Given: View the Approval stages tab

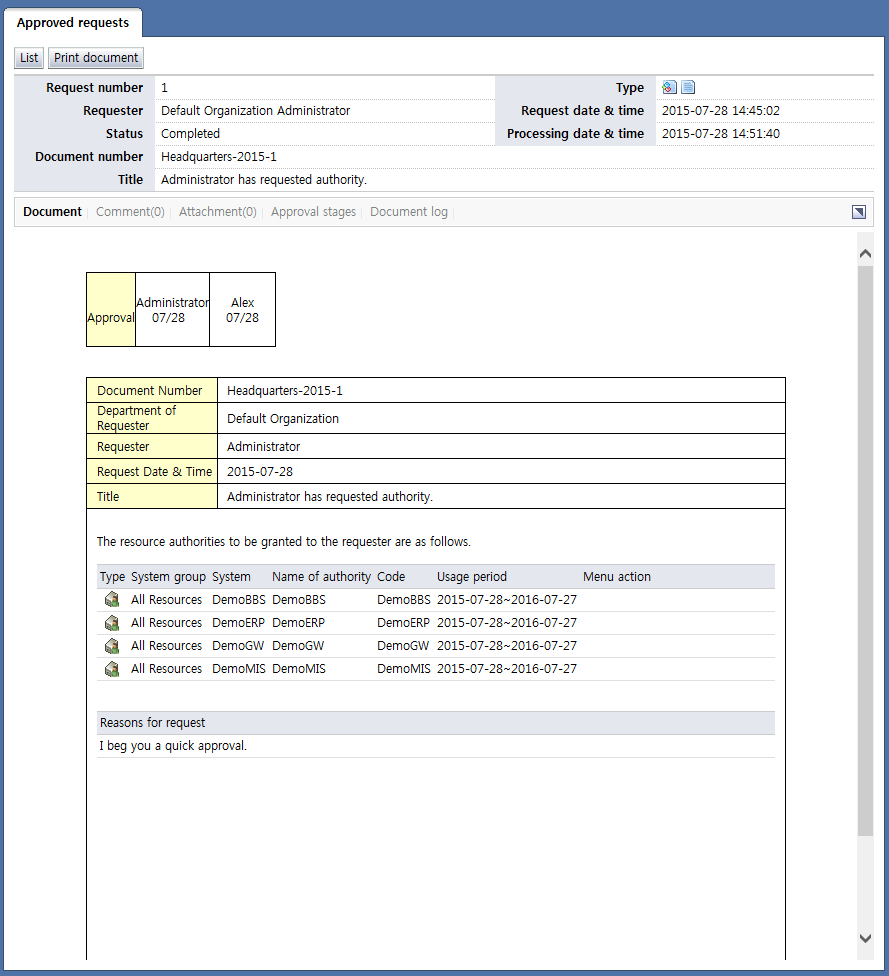Looking at the screenshot, I should [x=313, y=212].
